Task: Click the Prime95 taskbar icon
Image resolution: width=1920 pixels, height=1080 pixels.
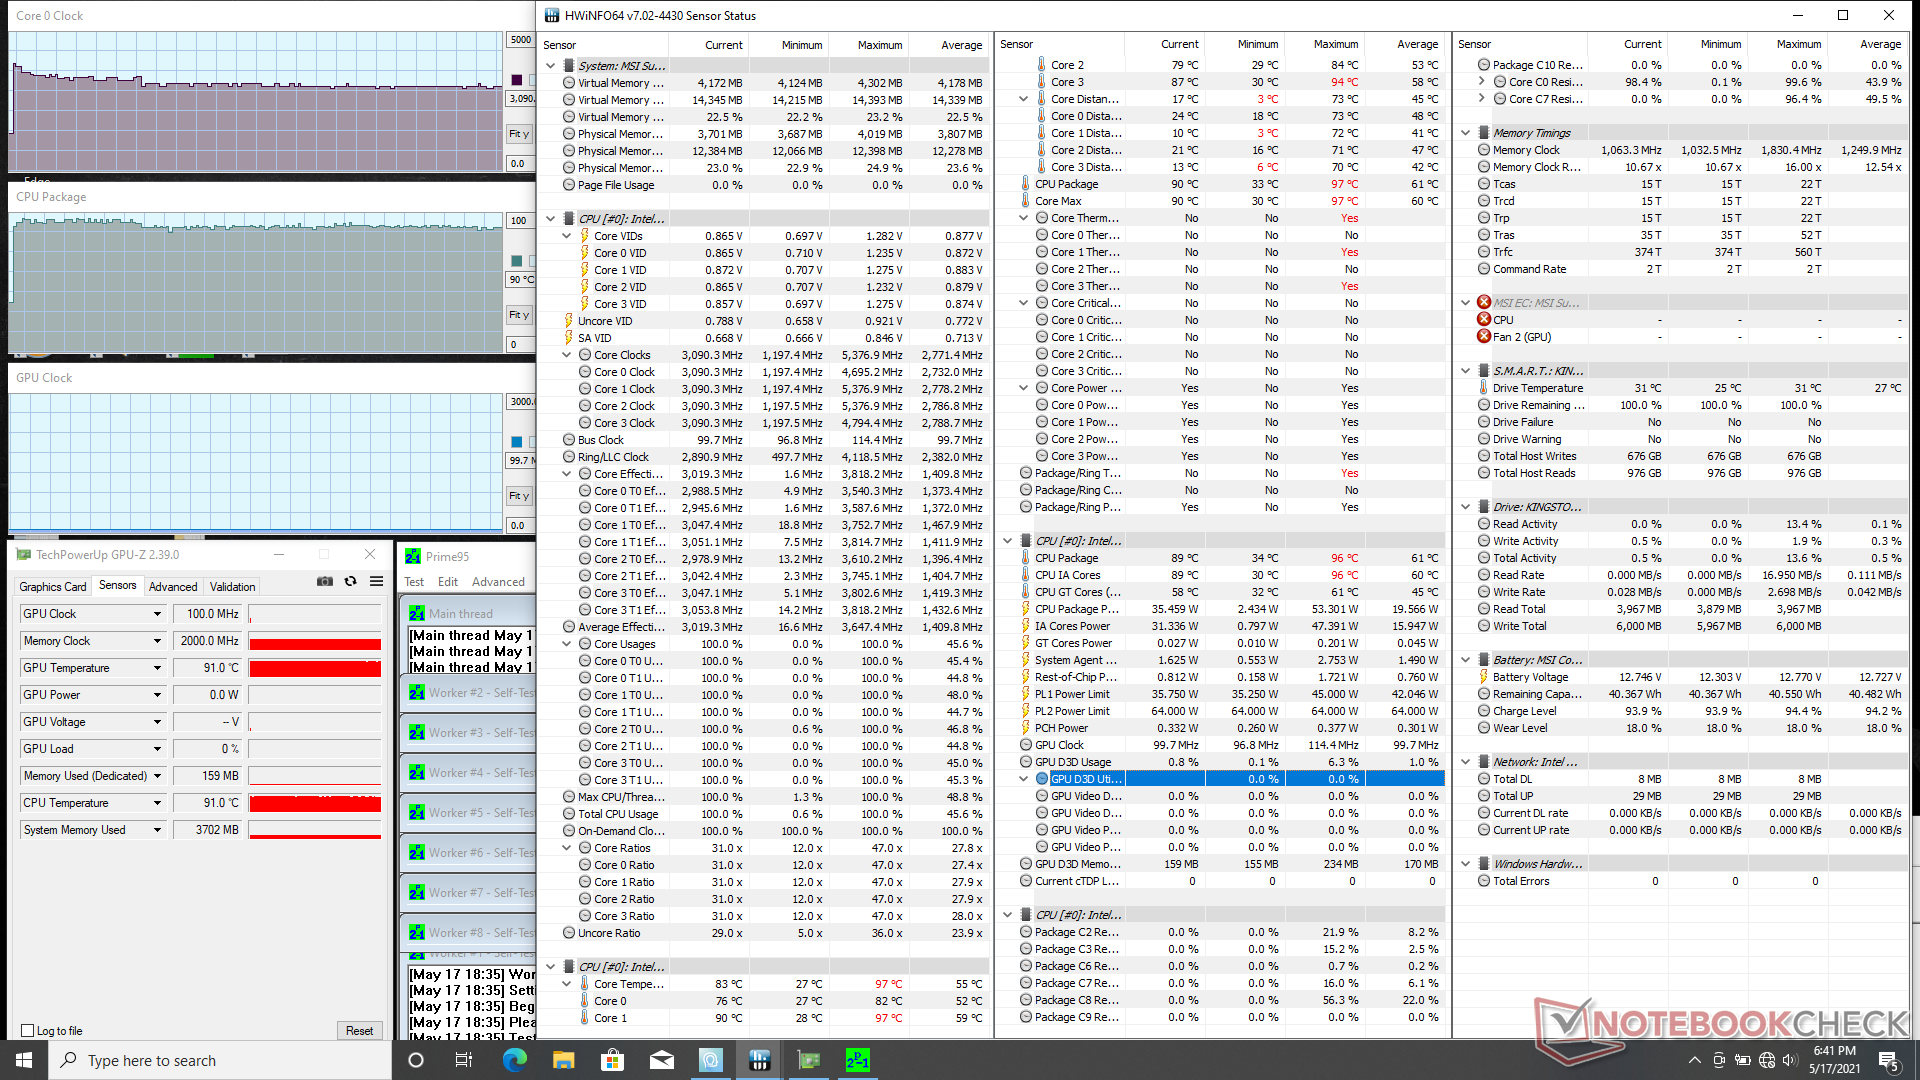Action: pos(857,1060)
